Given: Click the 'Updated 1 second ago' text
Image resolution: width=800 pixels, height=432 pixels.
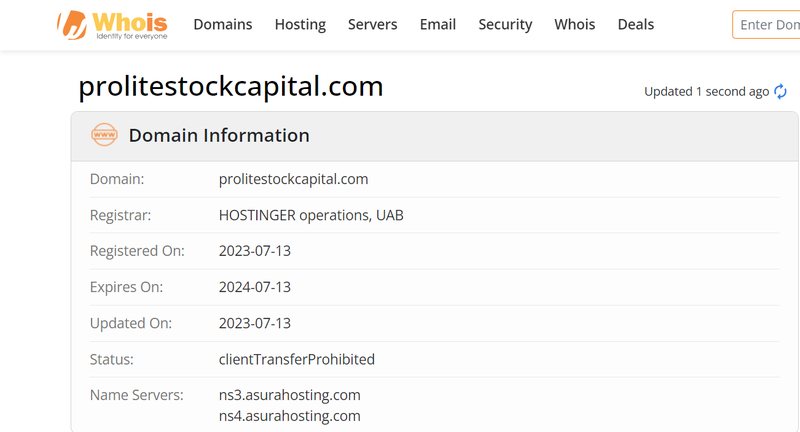Looking at the screenshot, I should tap(706, 91).
